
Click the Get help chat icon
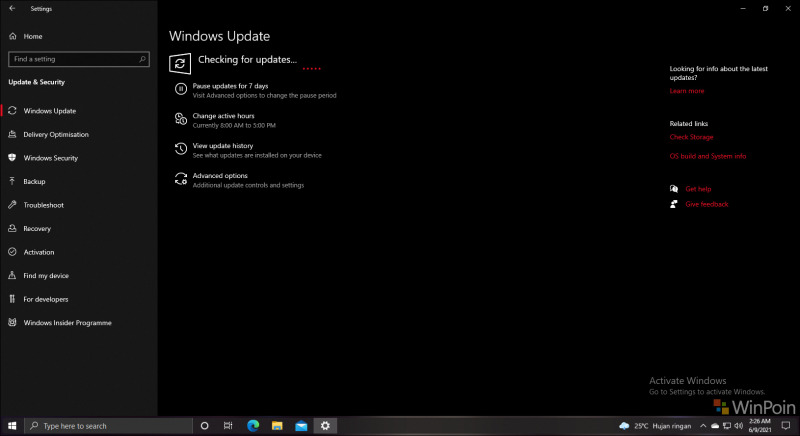coord(673,189)
